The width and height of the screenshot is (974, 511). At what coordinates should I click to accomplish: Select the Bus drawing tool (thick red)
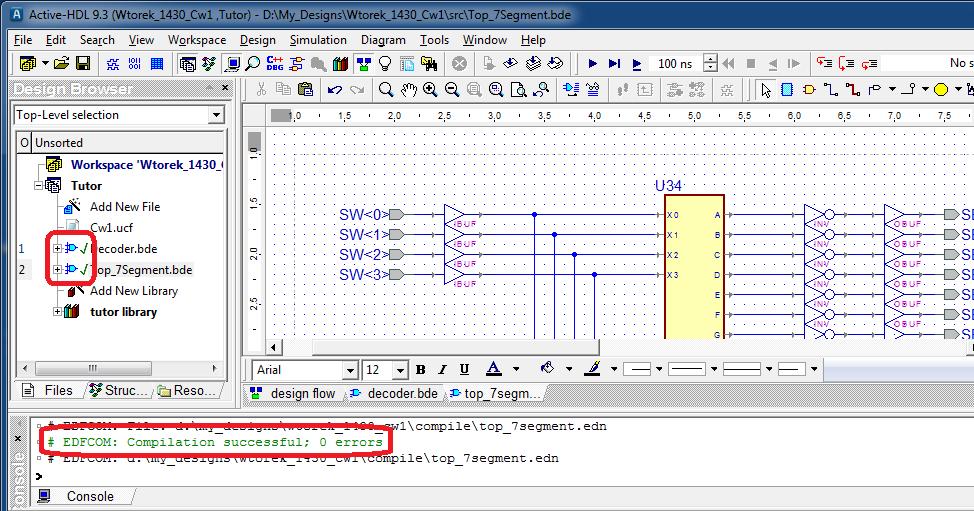pos(853,90)
